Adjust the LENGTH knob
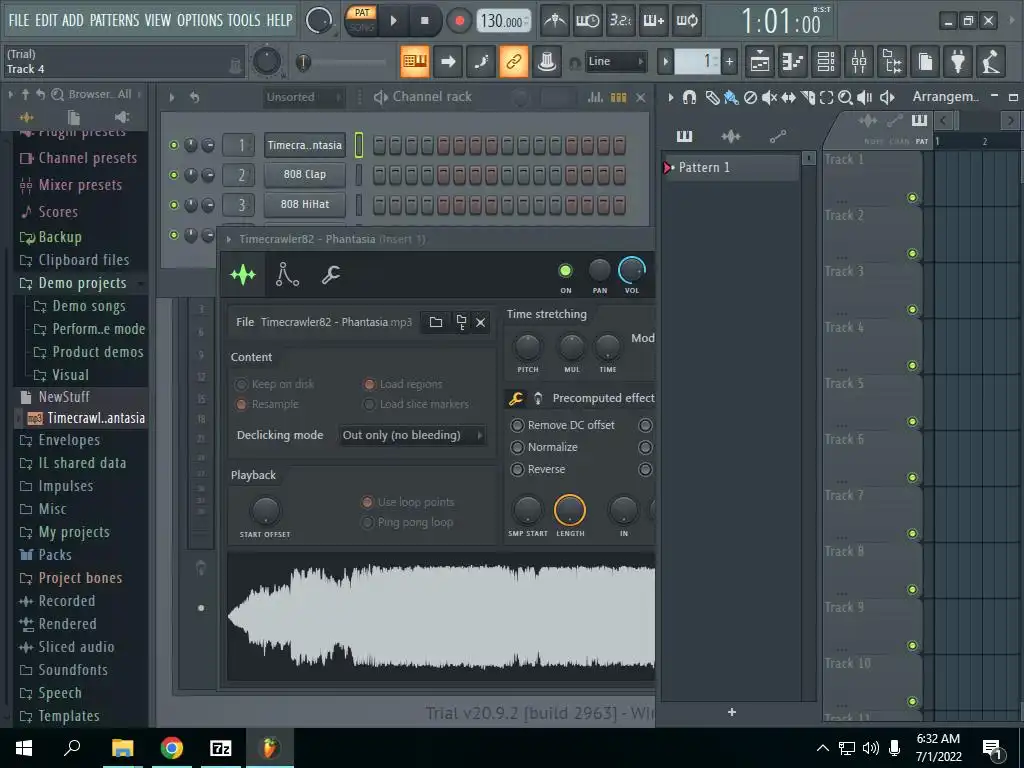Viewport: 1024px width, 768px height. pyautogui.click(x=569, y=510)
